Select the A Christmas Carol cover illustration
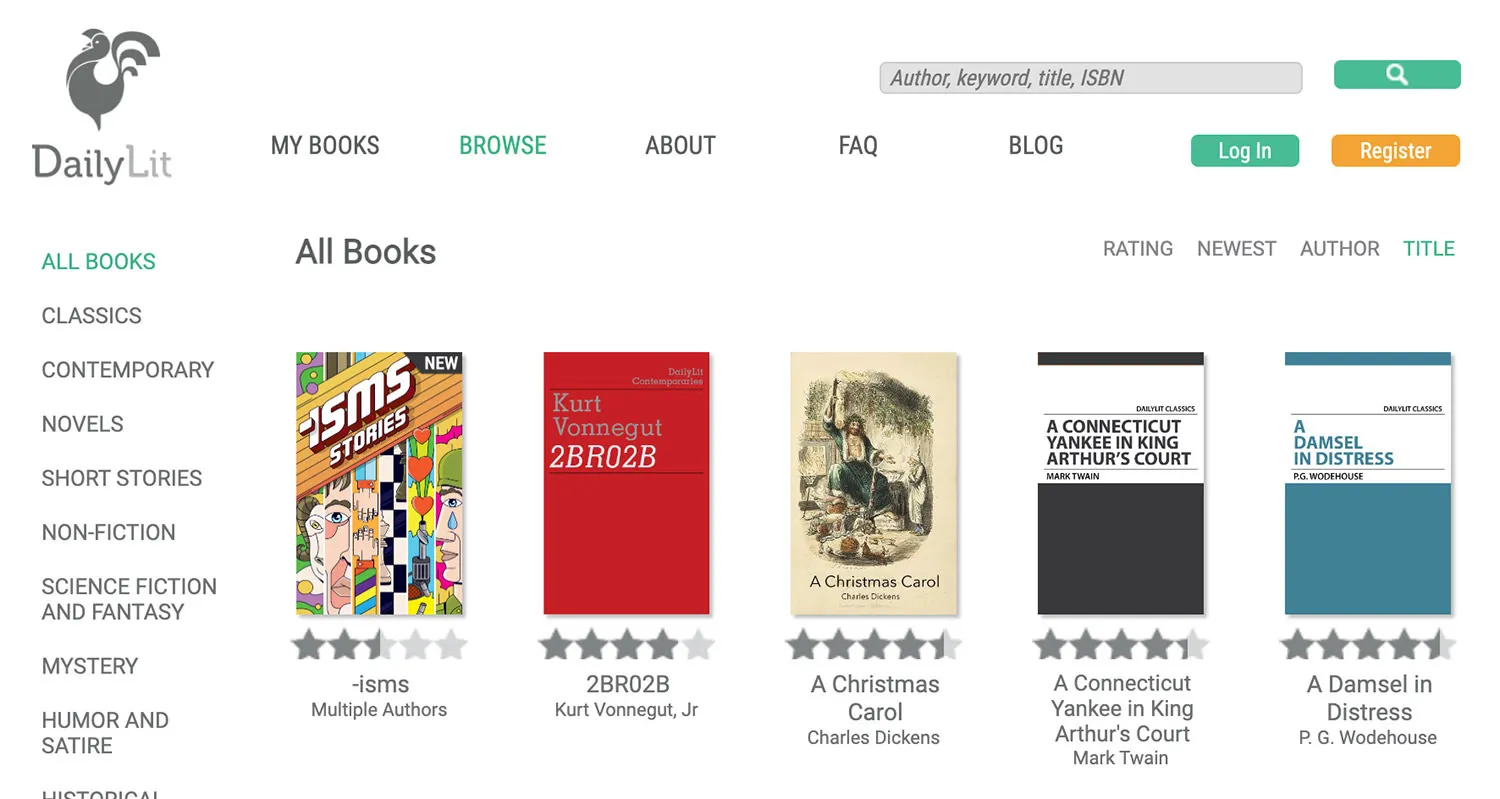This screenshot has width=1500, height=799. pyautogui.click(x=873, y=483)
